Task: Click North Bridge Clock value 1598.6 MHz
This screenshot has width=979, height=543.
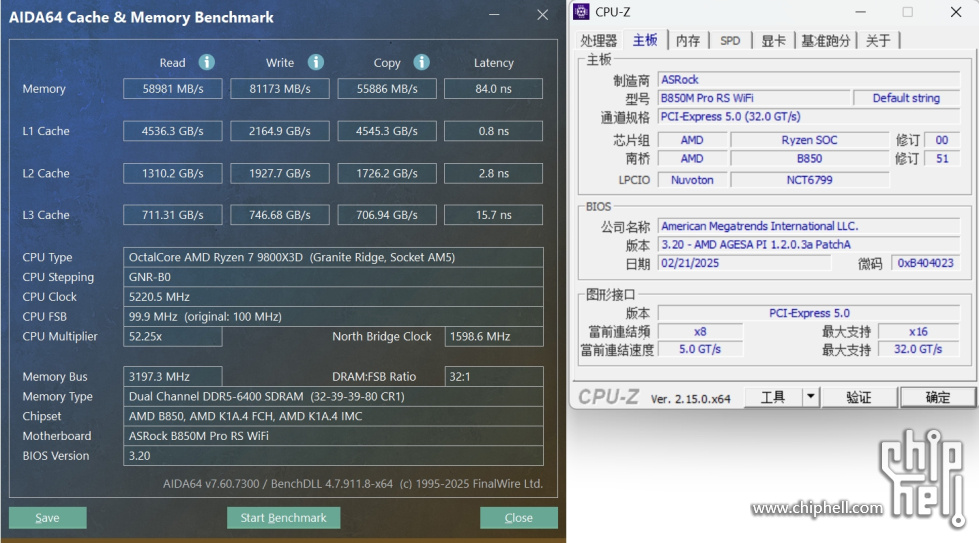Action: (x=494, y=336)
